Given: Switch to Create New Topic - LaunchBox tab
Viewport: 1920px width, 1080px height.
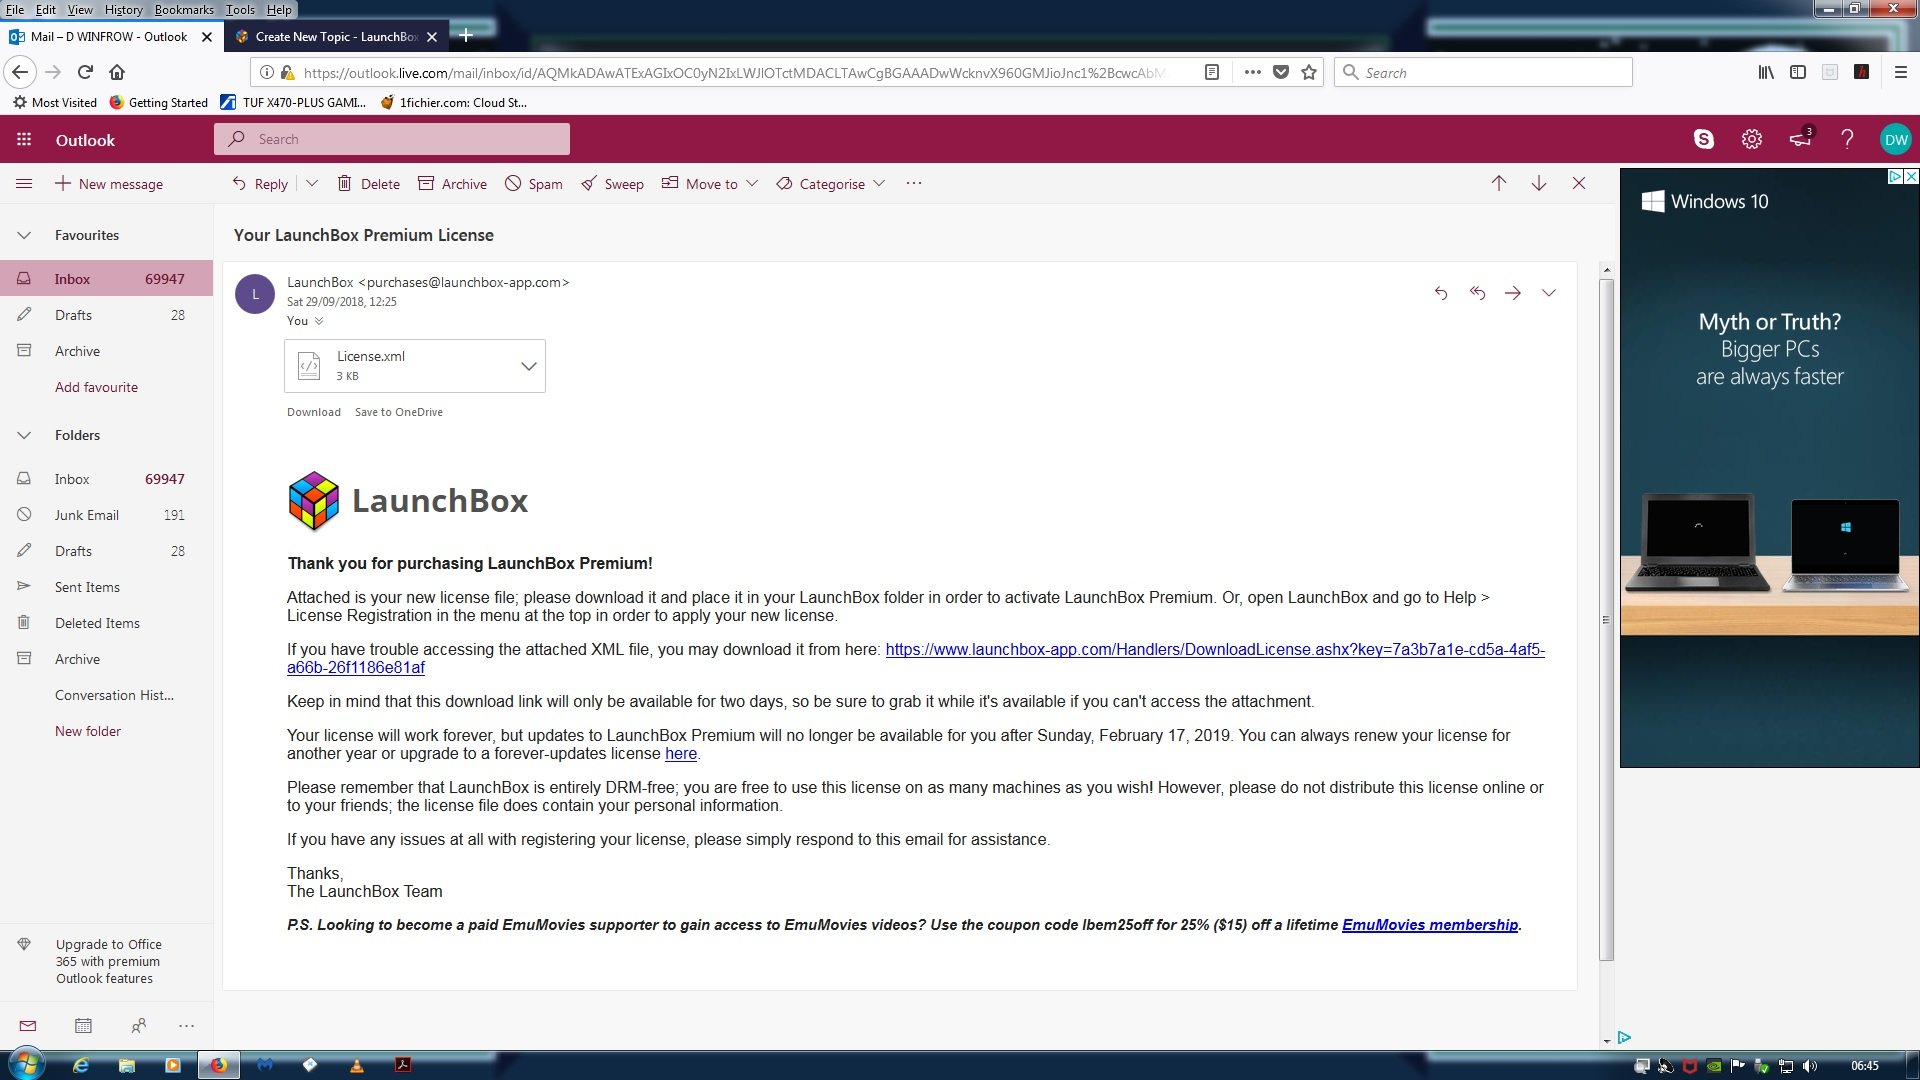Looking at the screenshot, I should coord(337,37).
